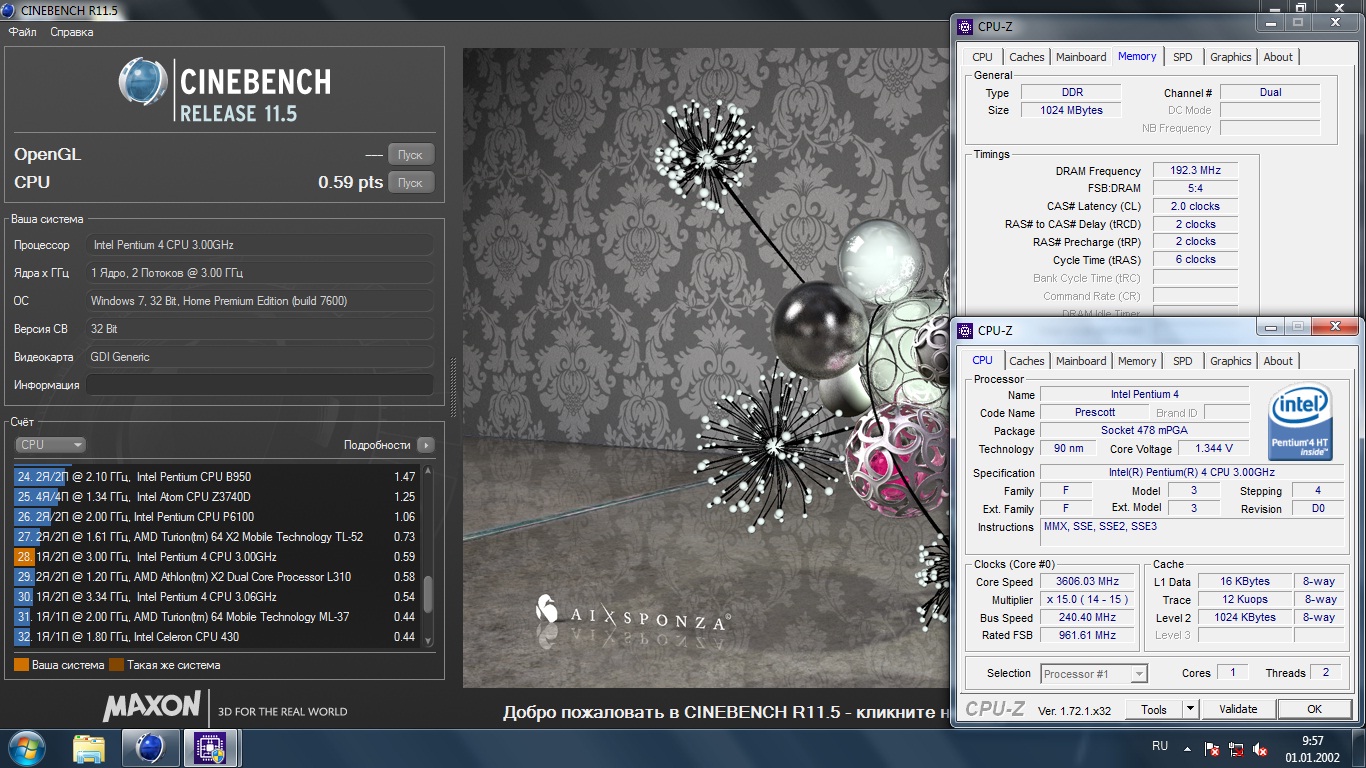The height and width of the screenshot is (768, 1366).
Task: Open SPD tab in Processor CPU-Z window
Action: pyautogui.click(x=1183, y=361)
